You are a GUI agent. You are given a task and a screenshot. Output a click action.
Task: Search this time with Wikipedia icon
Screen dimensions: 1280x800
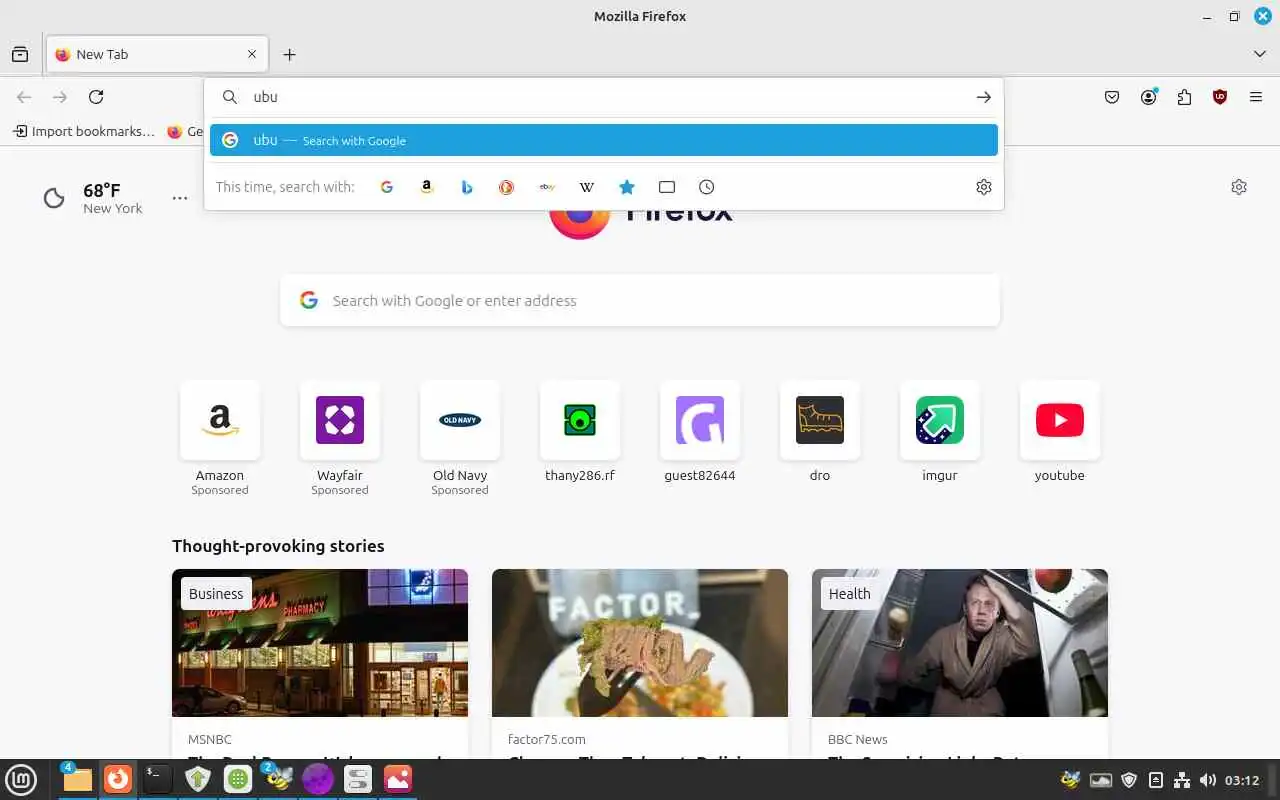tap(587, 187)
